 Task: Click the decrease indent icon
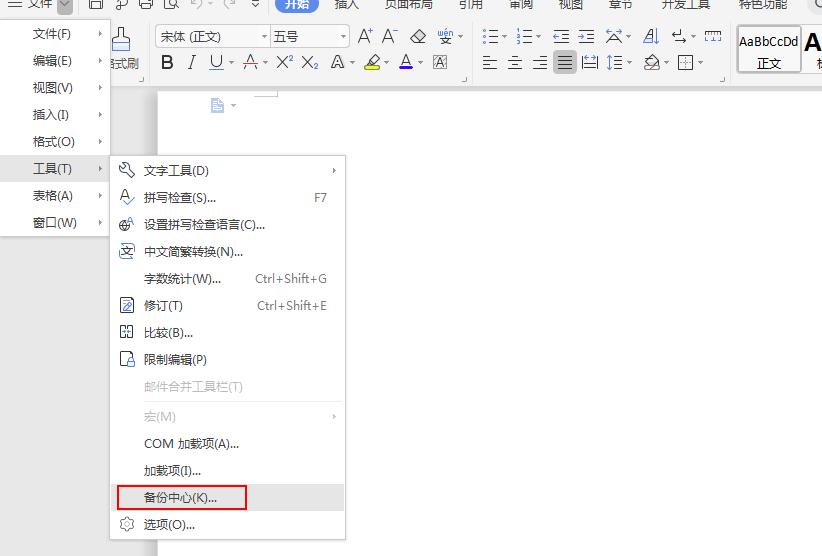561,36
